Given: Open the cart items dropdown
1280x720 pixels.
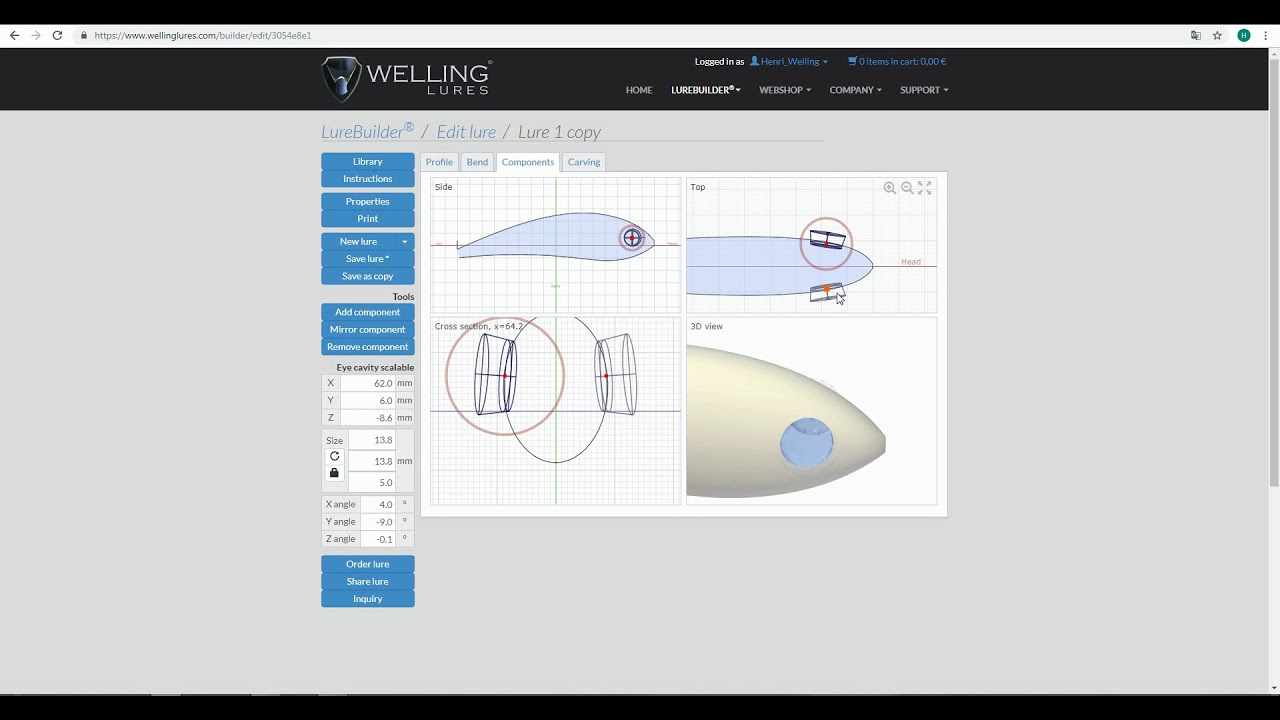Looking at the screenshot, I should (896, 61).
